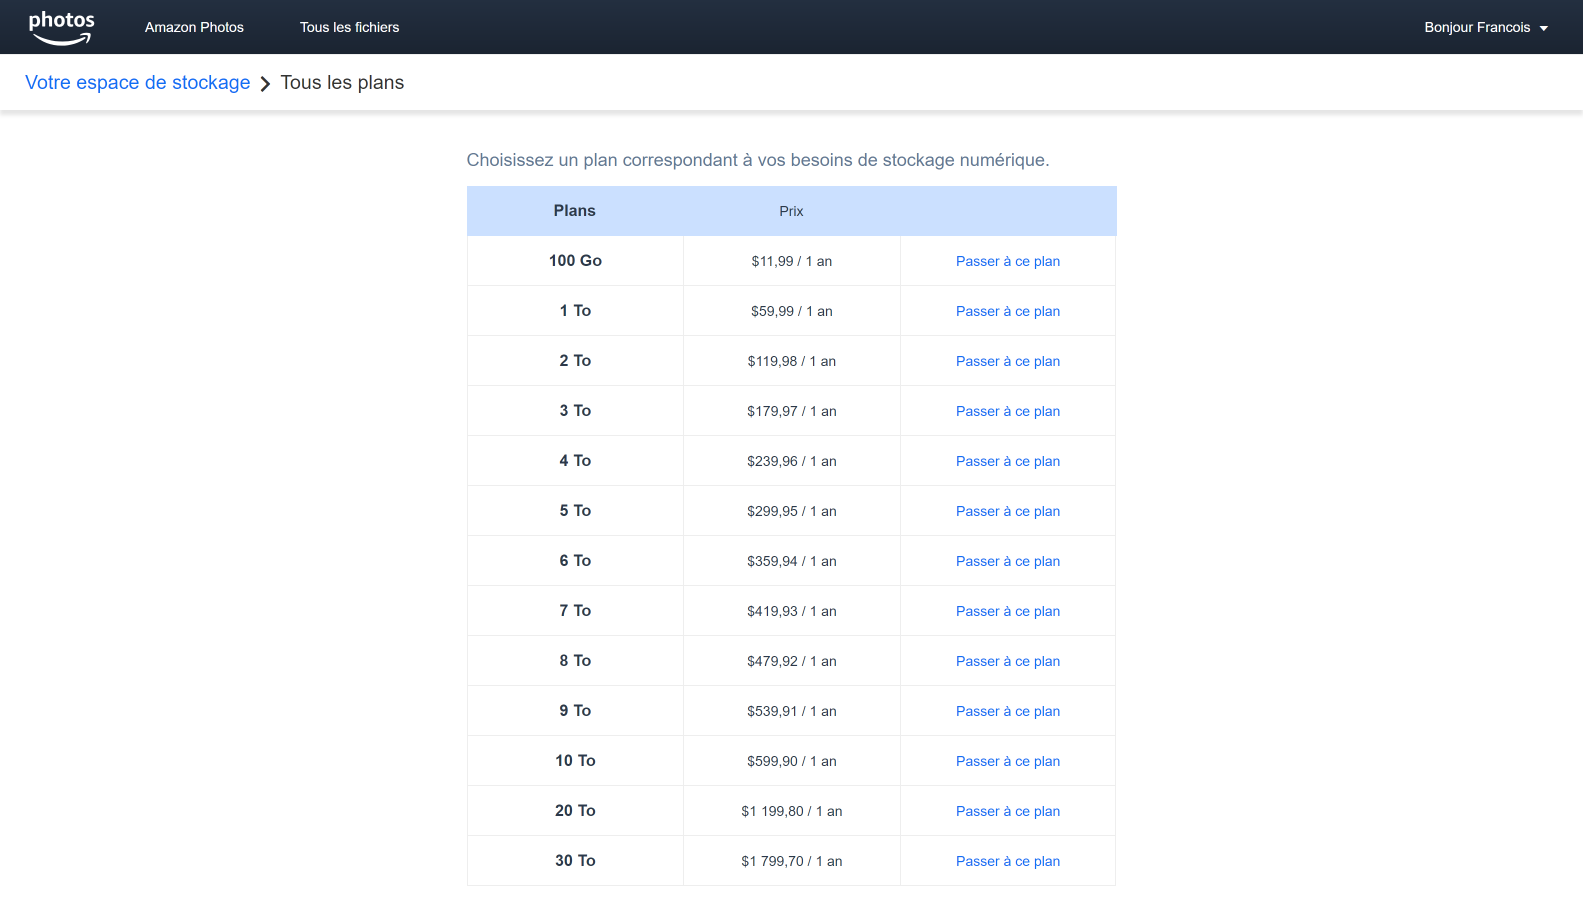
Task: Click the breadcrumb chevron separator
Action: 265,84
